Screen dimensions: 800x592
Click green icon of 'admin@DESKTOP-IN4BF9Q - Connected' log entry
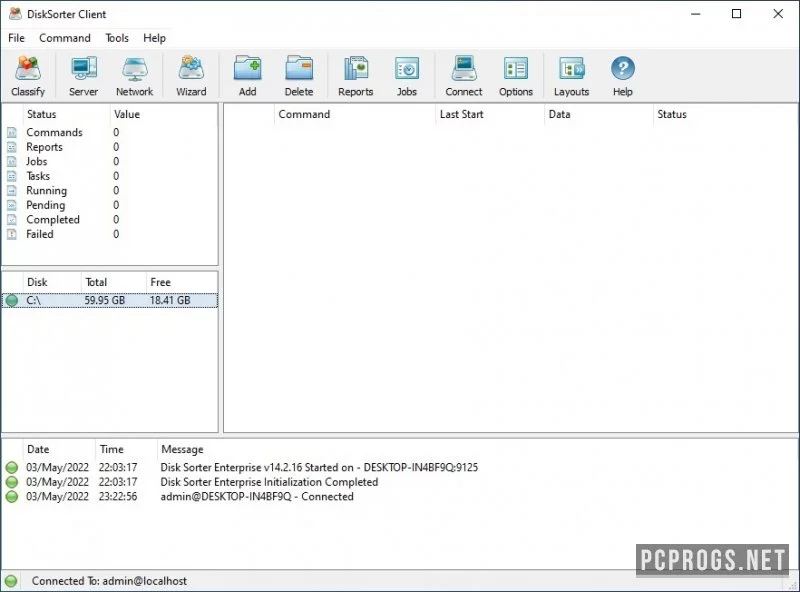point(11,497)
